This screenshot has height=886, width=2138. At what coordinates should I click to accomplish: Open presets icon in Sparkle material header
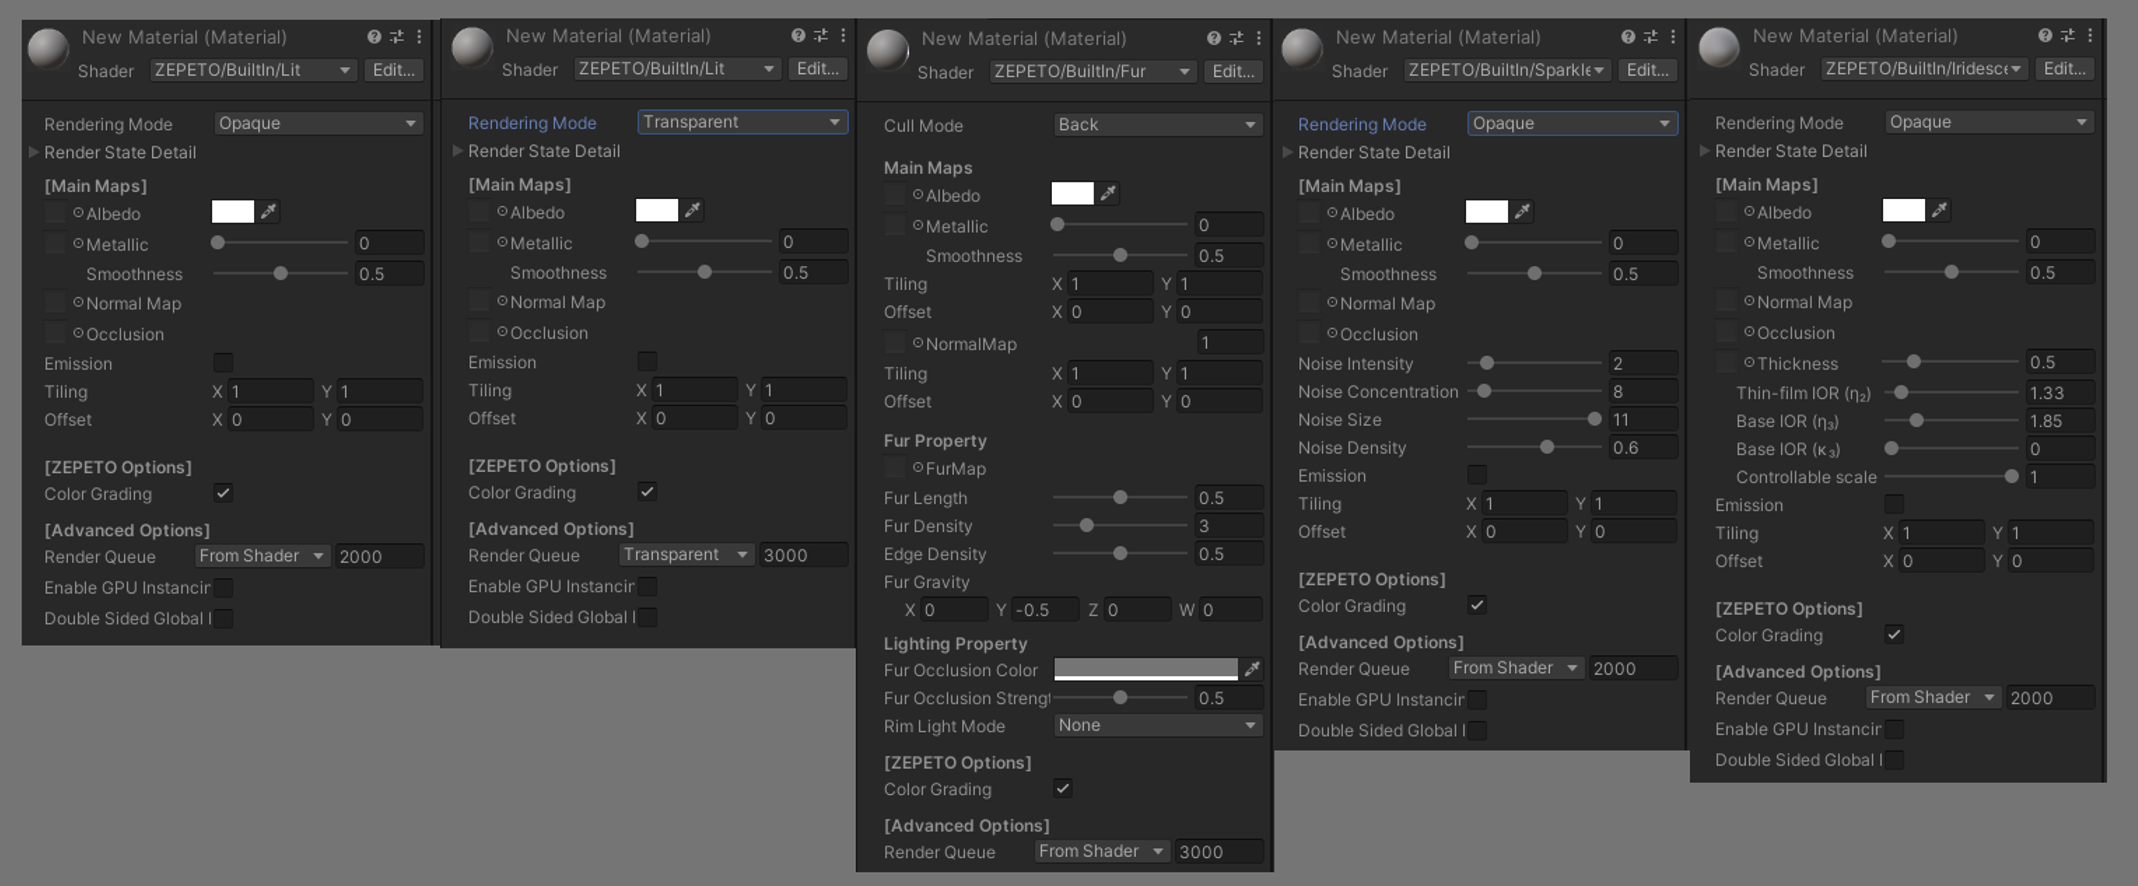click(x=1651, y=37)
